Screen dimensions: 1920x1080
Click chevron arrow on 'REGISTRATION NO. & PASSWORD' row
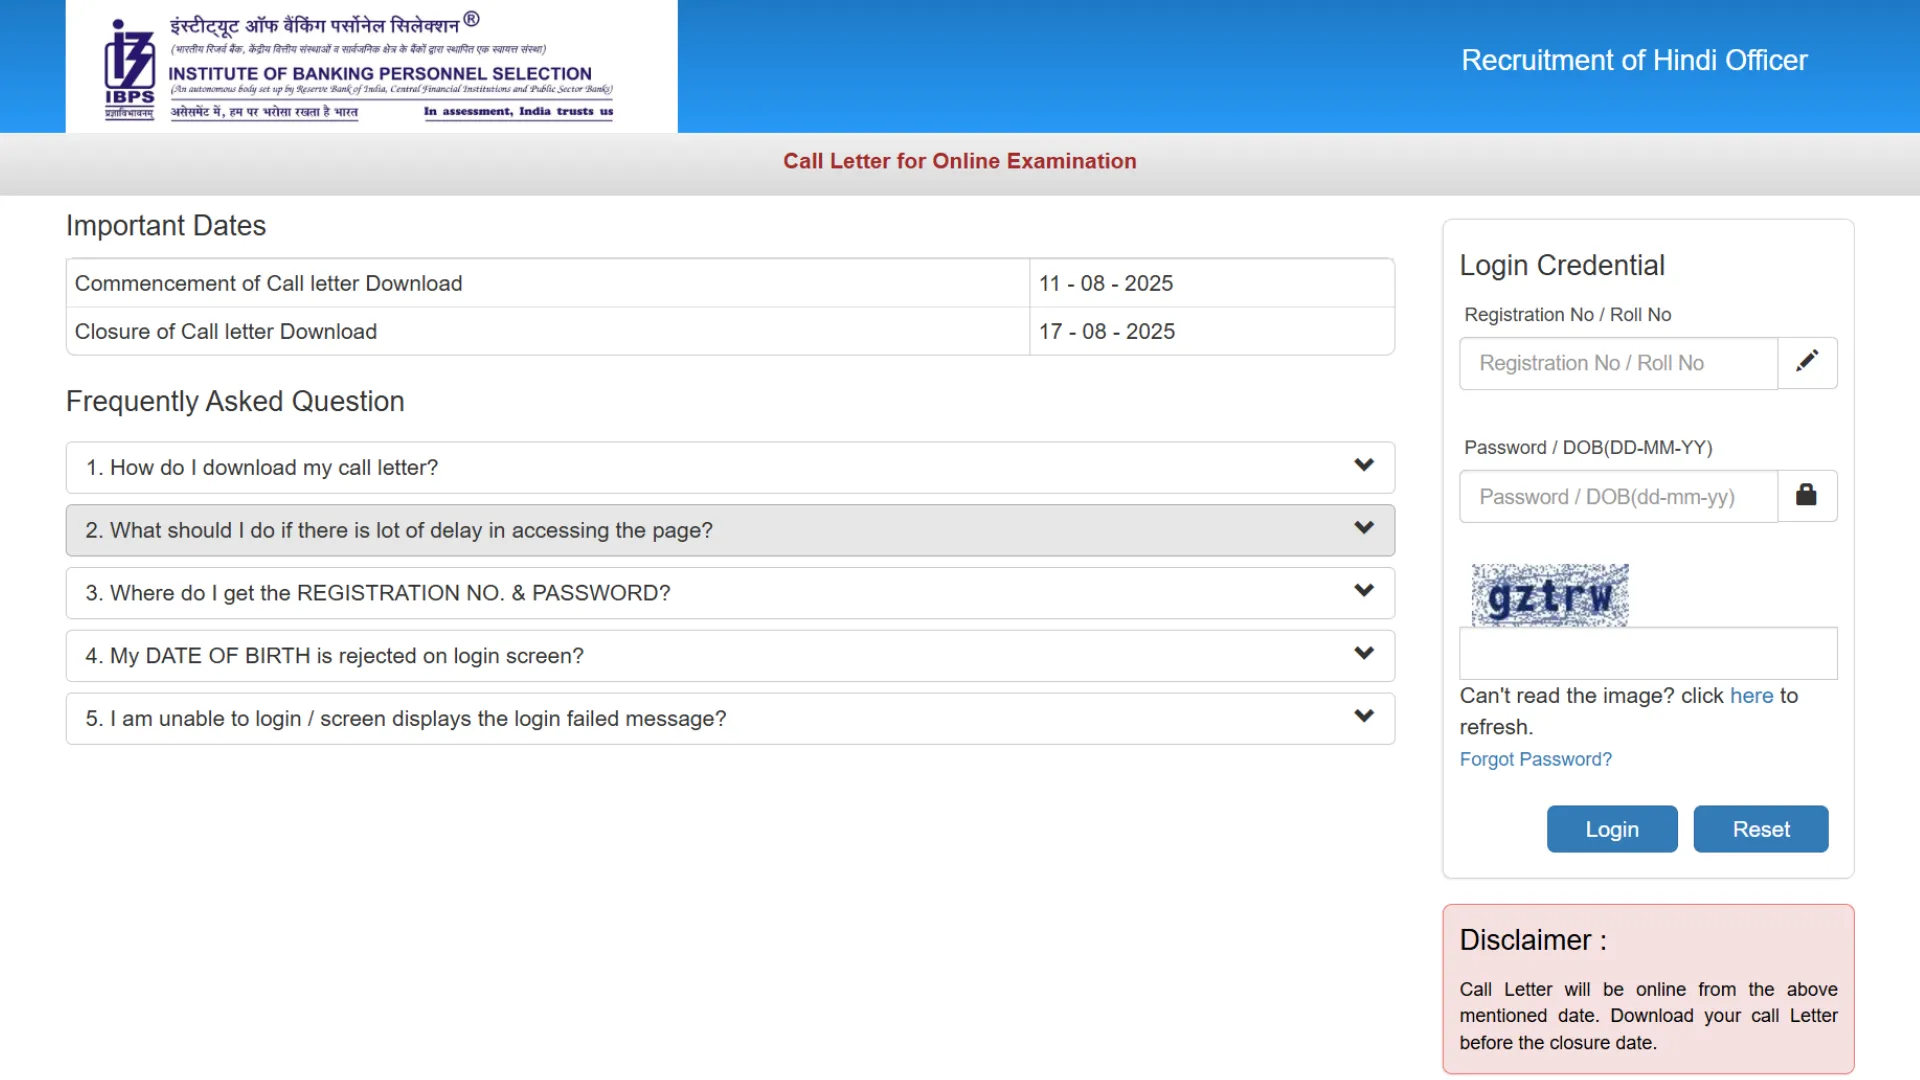pos(1364,591)
